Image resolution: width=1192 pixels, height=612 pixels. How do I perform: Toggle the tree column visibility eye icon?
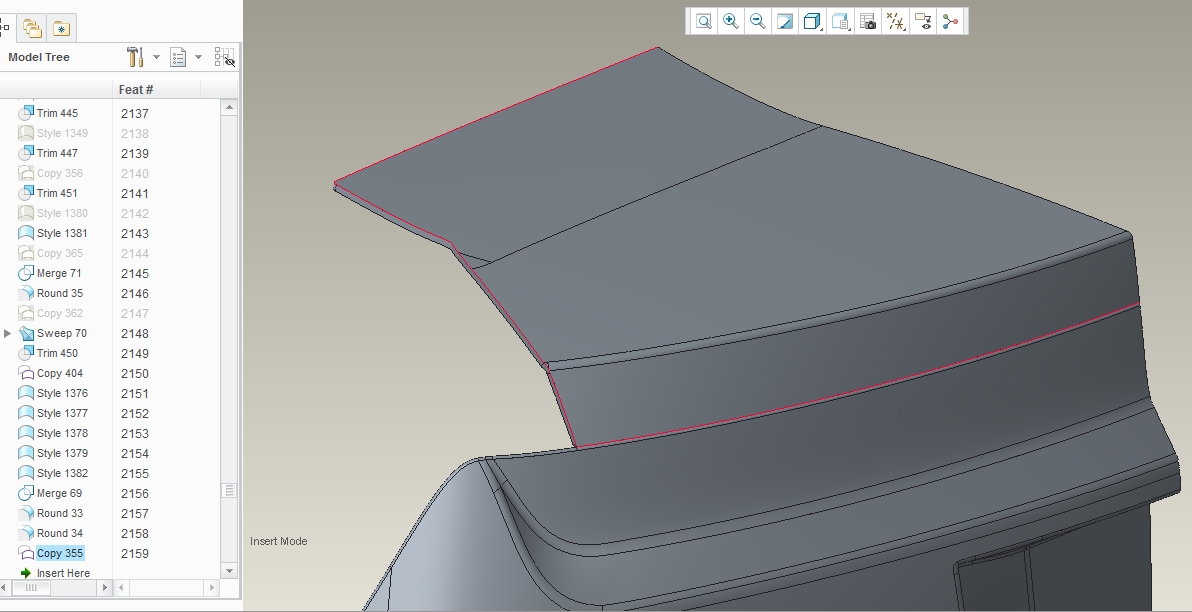(225, 57)
